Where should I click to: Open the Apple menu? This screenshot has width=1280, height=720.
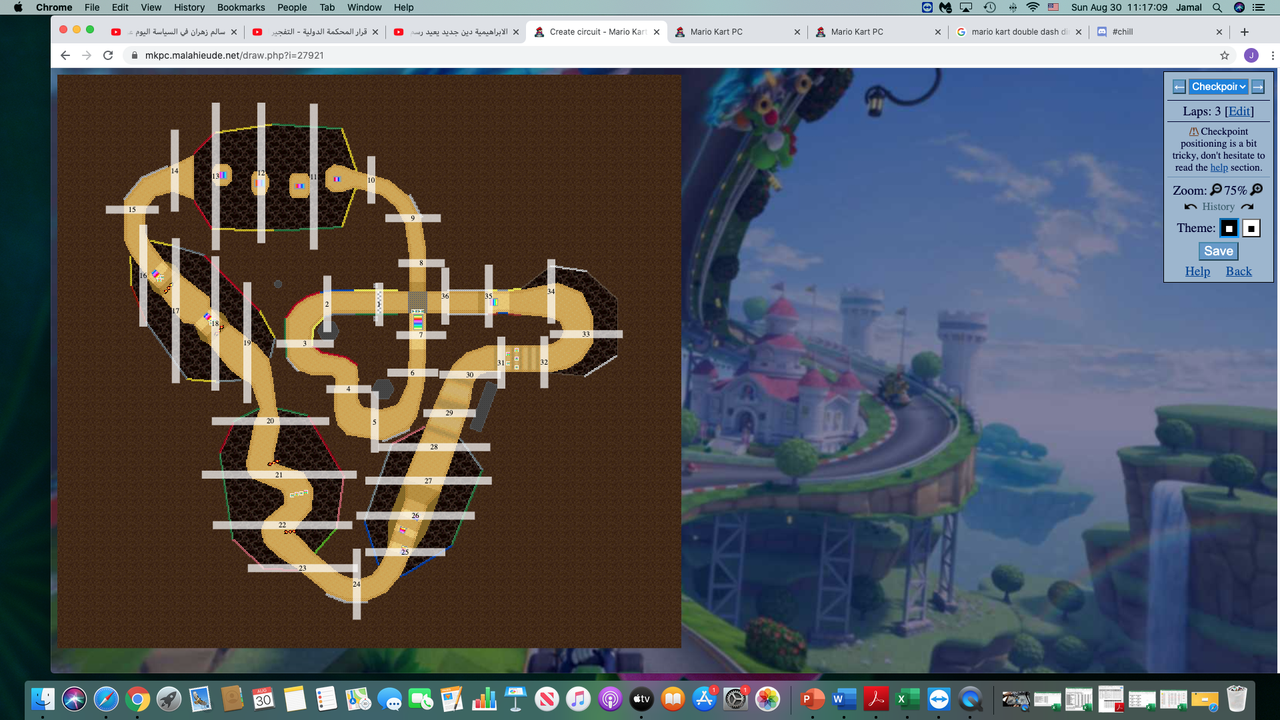tap(18, 7)
